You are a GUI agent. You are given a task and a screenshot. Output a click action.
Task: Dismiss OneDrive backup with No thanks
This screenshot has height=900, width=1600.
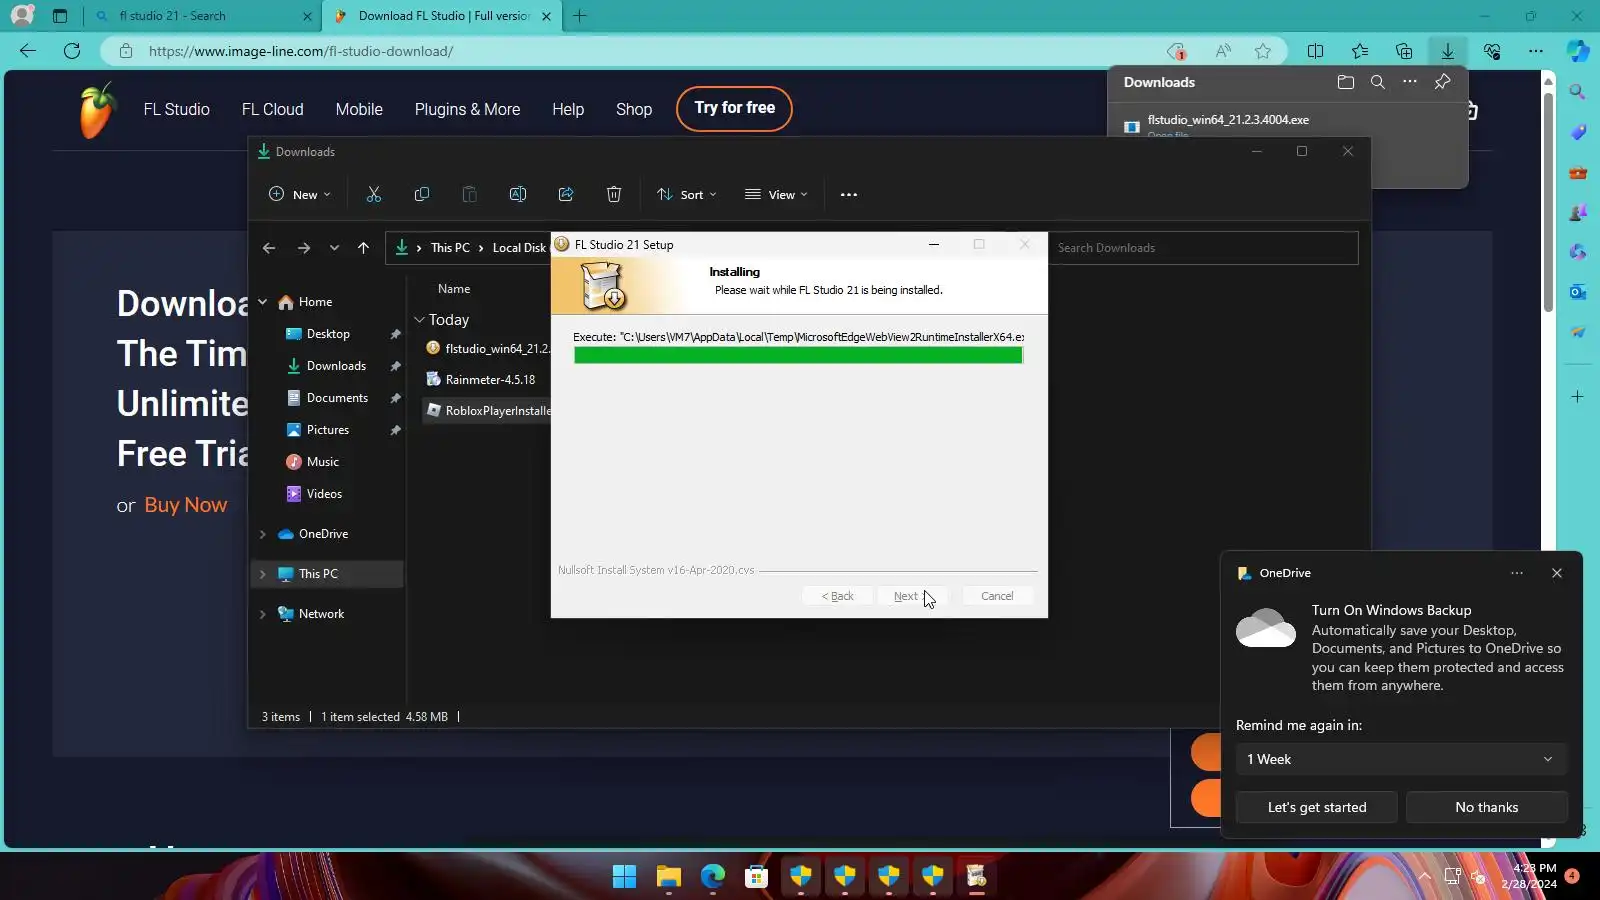(1487, 807)
